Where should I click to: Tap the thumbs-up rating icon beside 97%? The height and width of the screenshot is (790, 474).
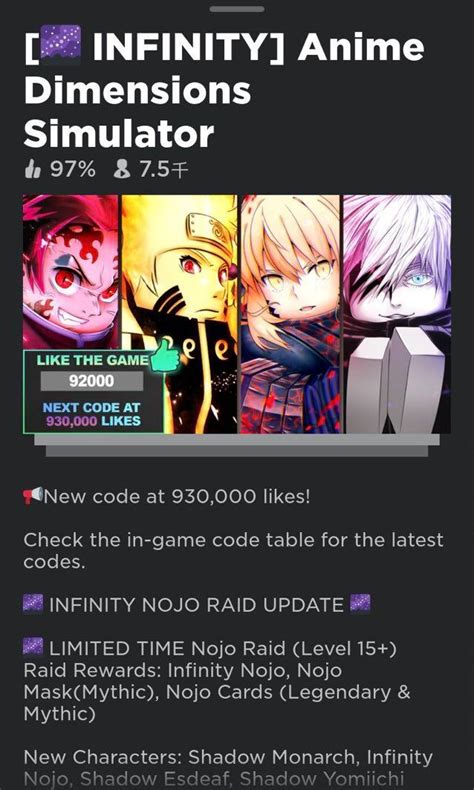(32, 170)
